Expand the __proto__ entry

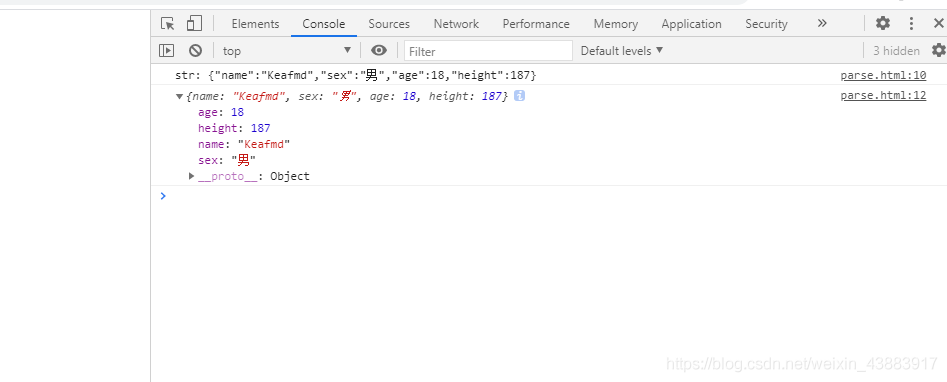(x=191, y=176)
